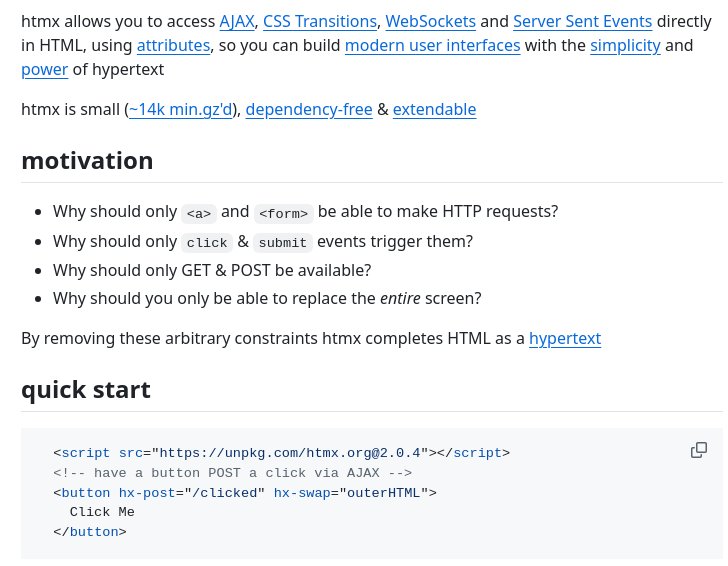
Task: Open the extendable link
Action: (434, 109)
